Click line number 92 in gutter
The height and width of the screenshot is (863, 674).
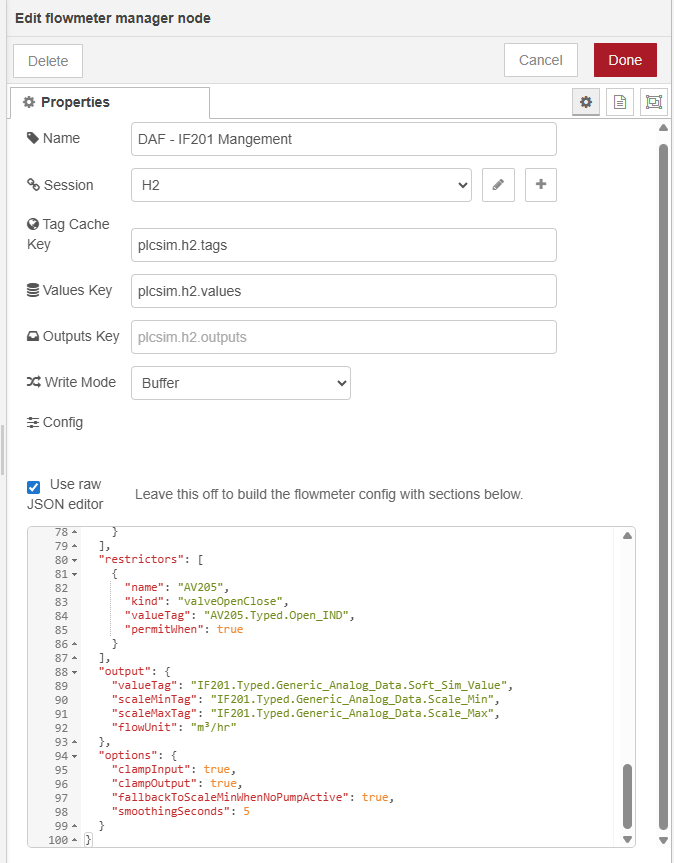click(x=61, y=728)
